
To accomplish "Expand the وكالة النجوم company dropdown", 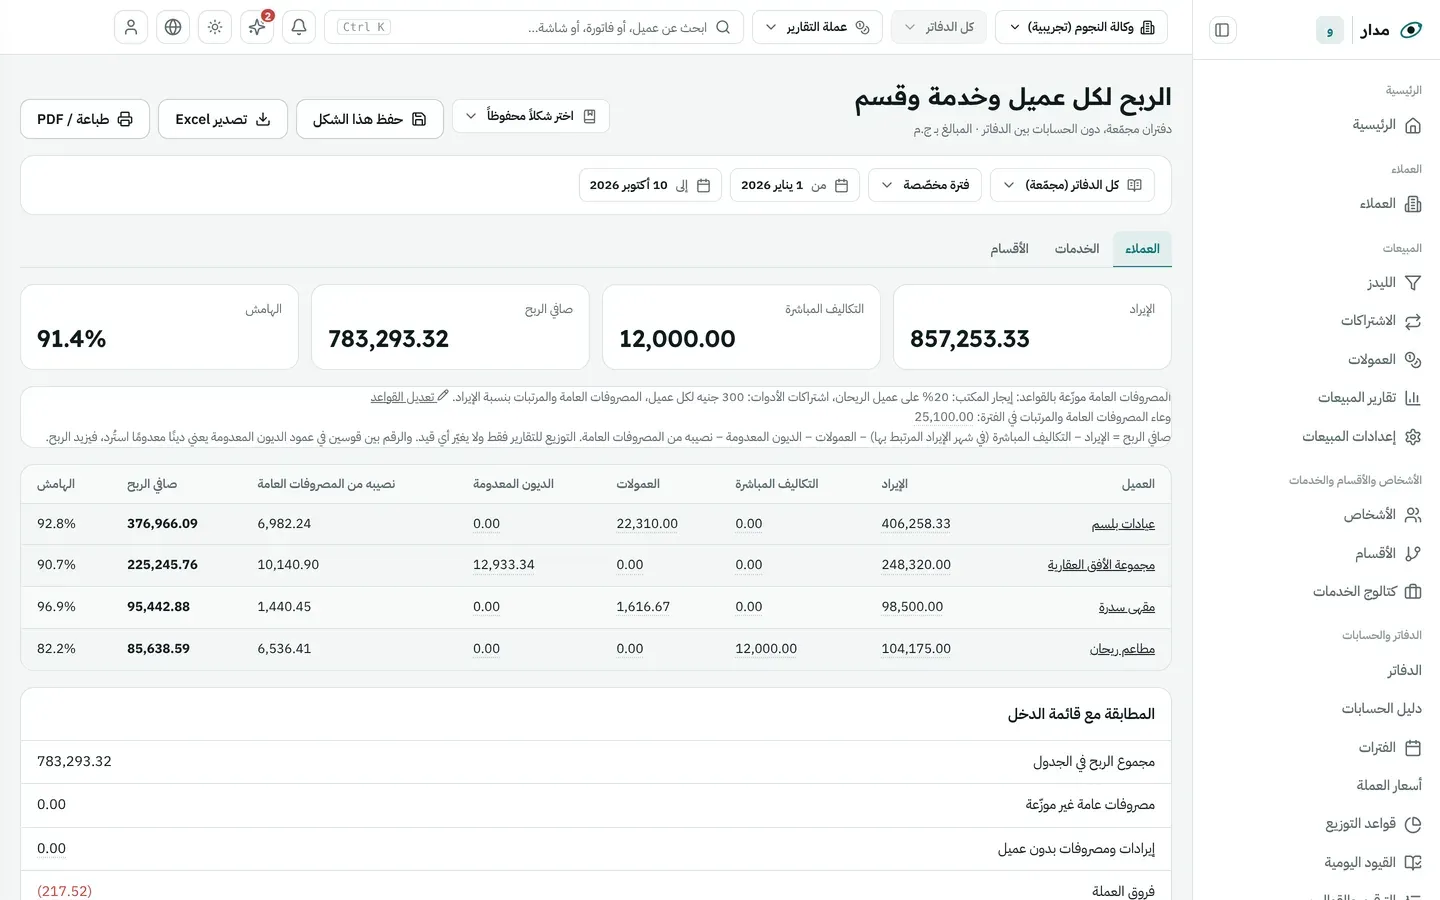I will tap(1081, 27).
